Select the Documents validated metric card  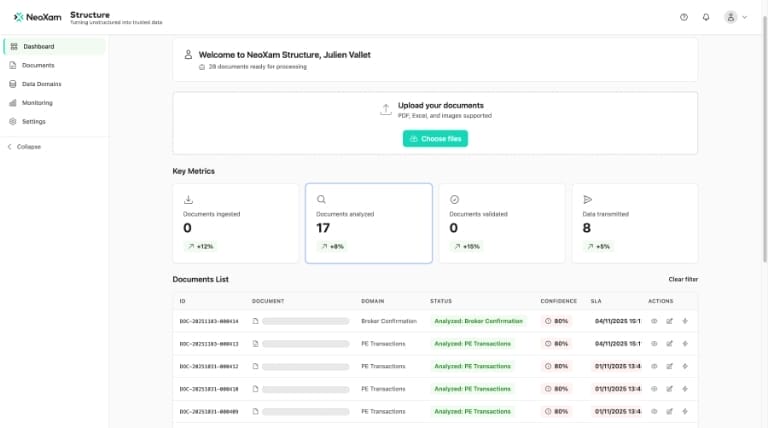(502, 223)
